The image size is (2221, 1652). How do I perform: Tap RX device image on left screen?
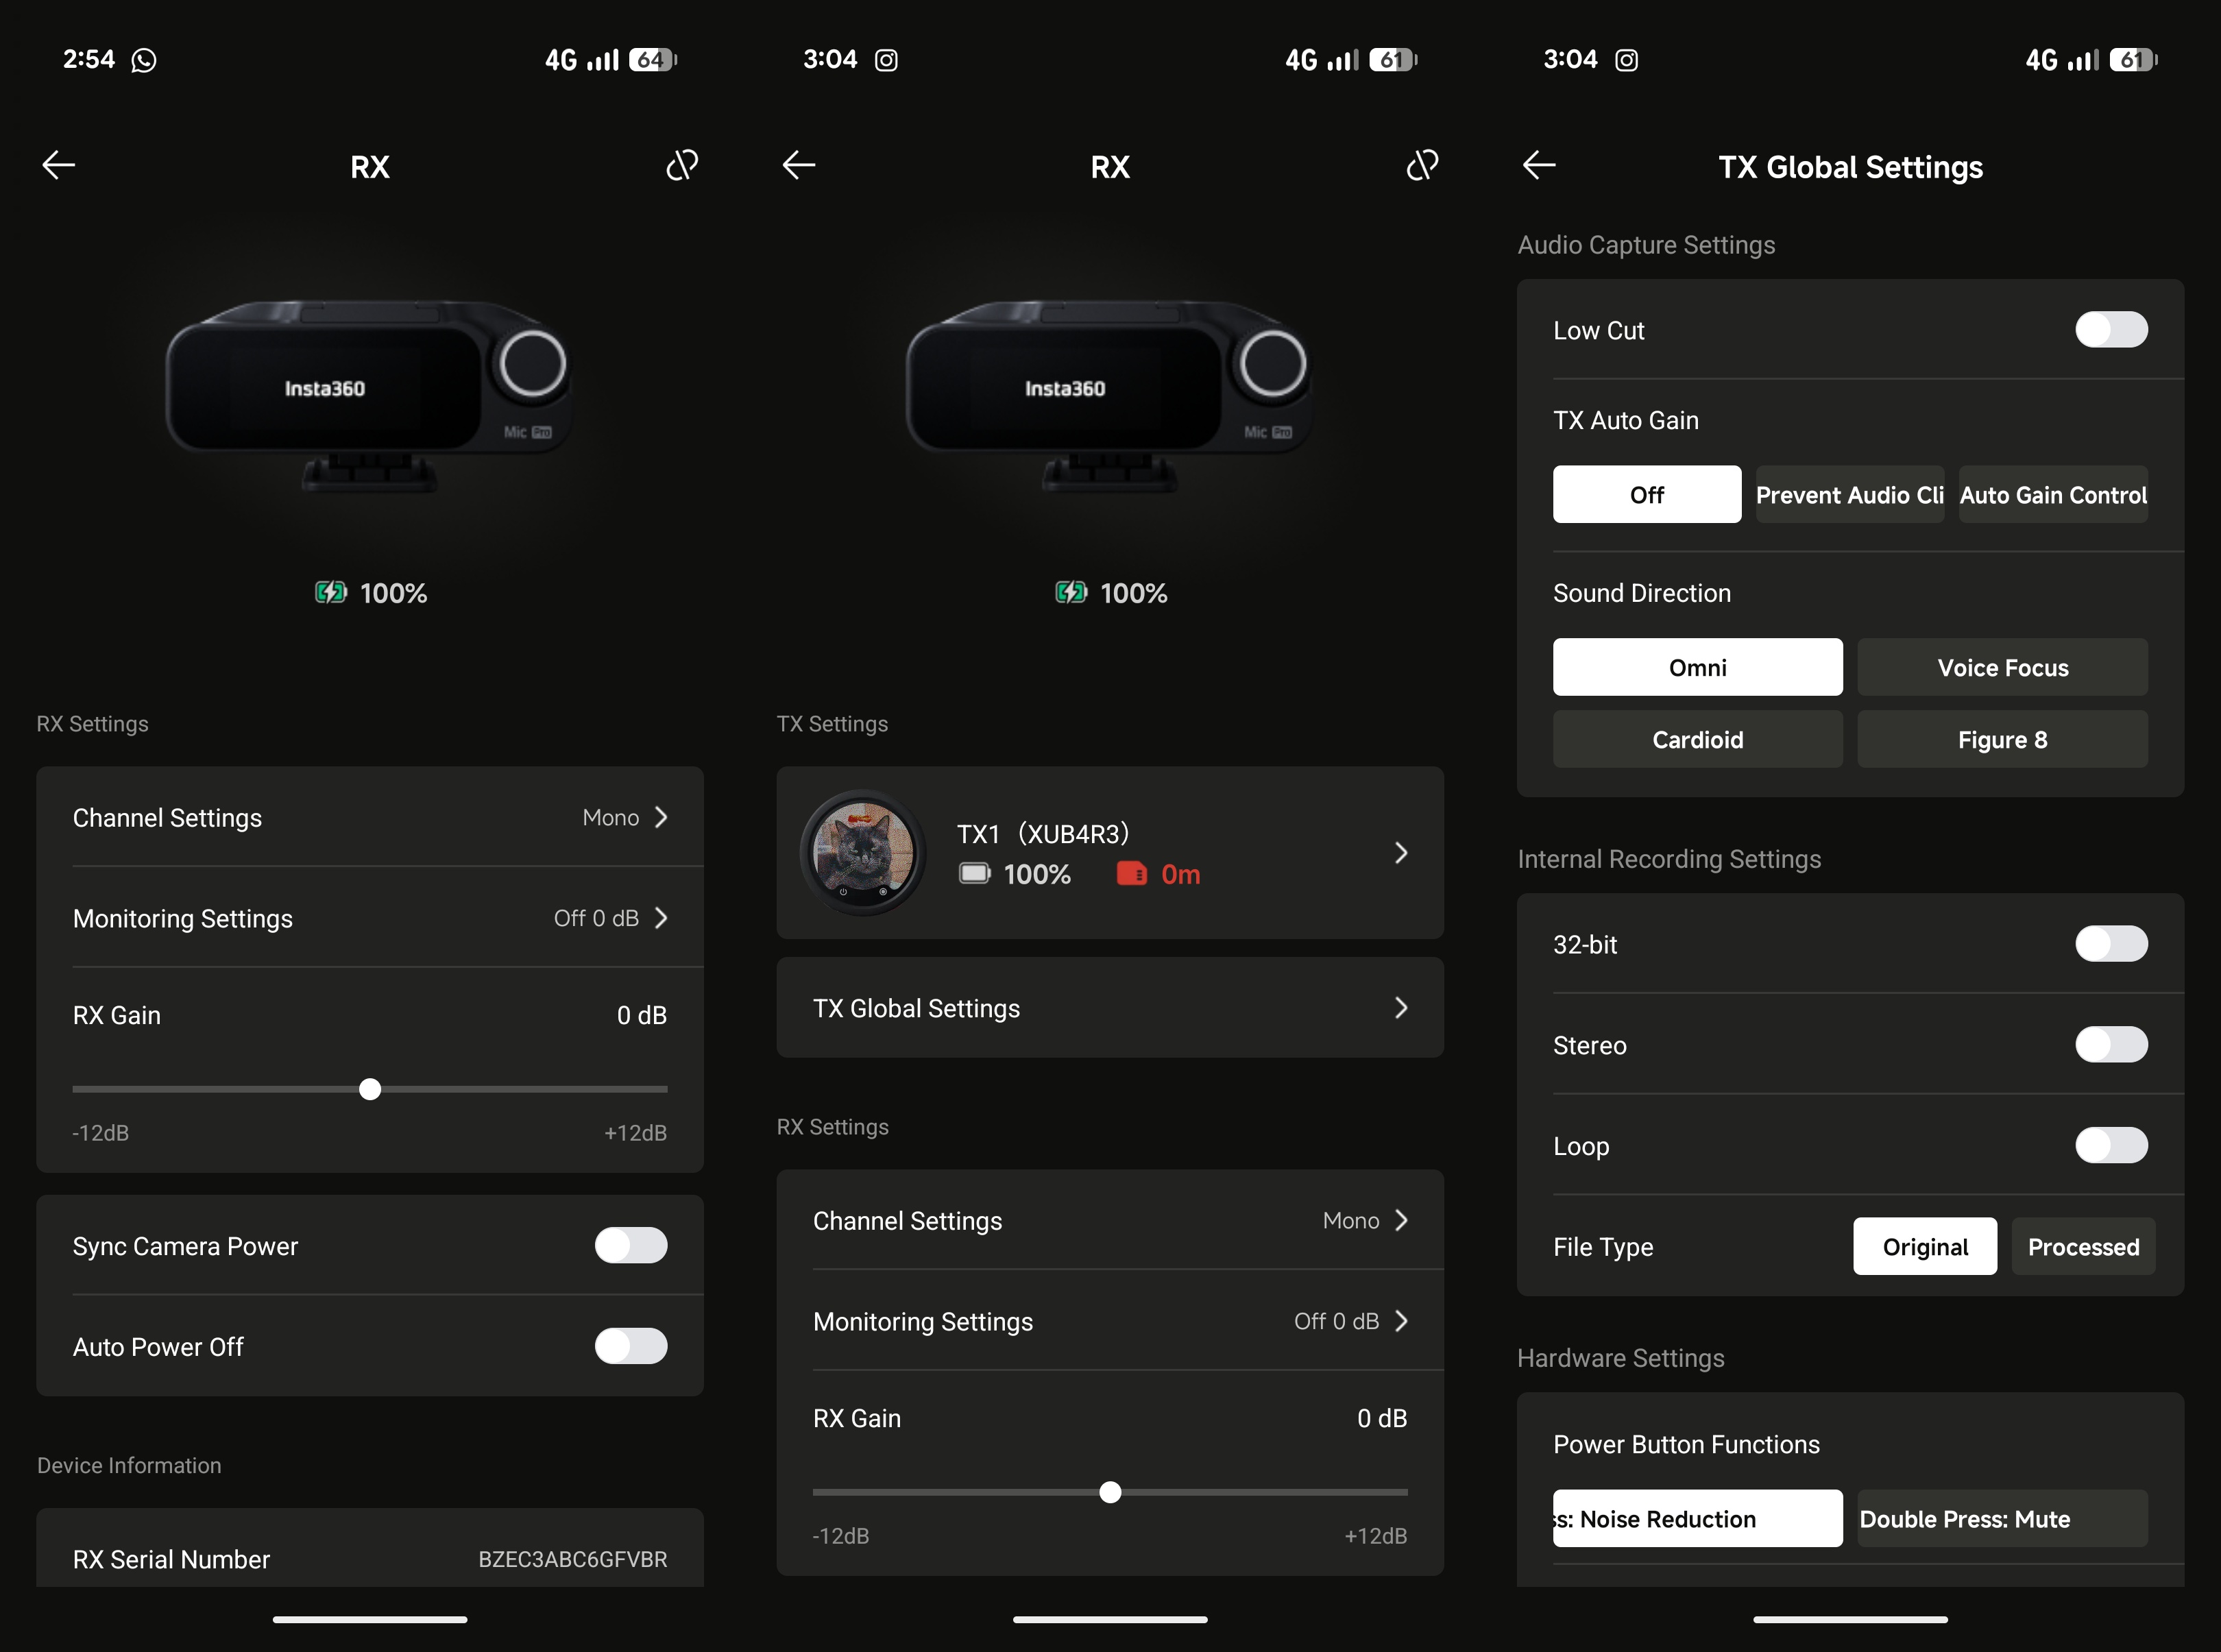tap(369, 396)
